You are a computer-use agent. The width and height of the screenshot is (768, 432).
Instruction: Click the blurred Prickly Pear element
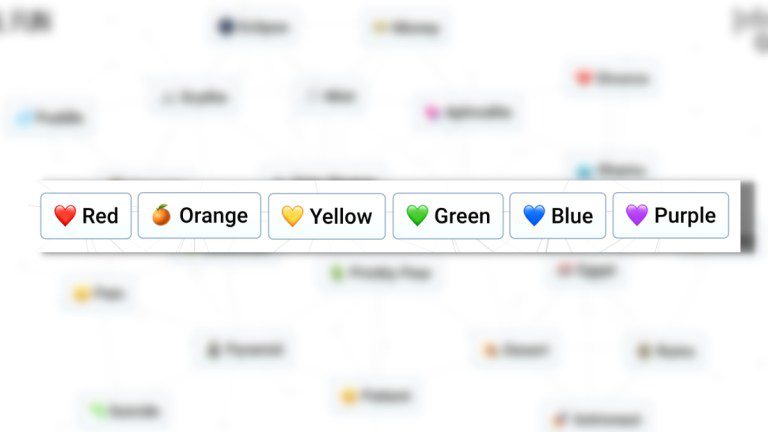pos(382,272)
